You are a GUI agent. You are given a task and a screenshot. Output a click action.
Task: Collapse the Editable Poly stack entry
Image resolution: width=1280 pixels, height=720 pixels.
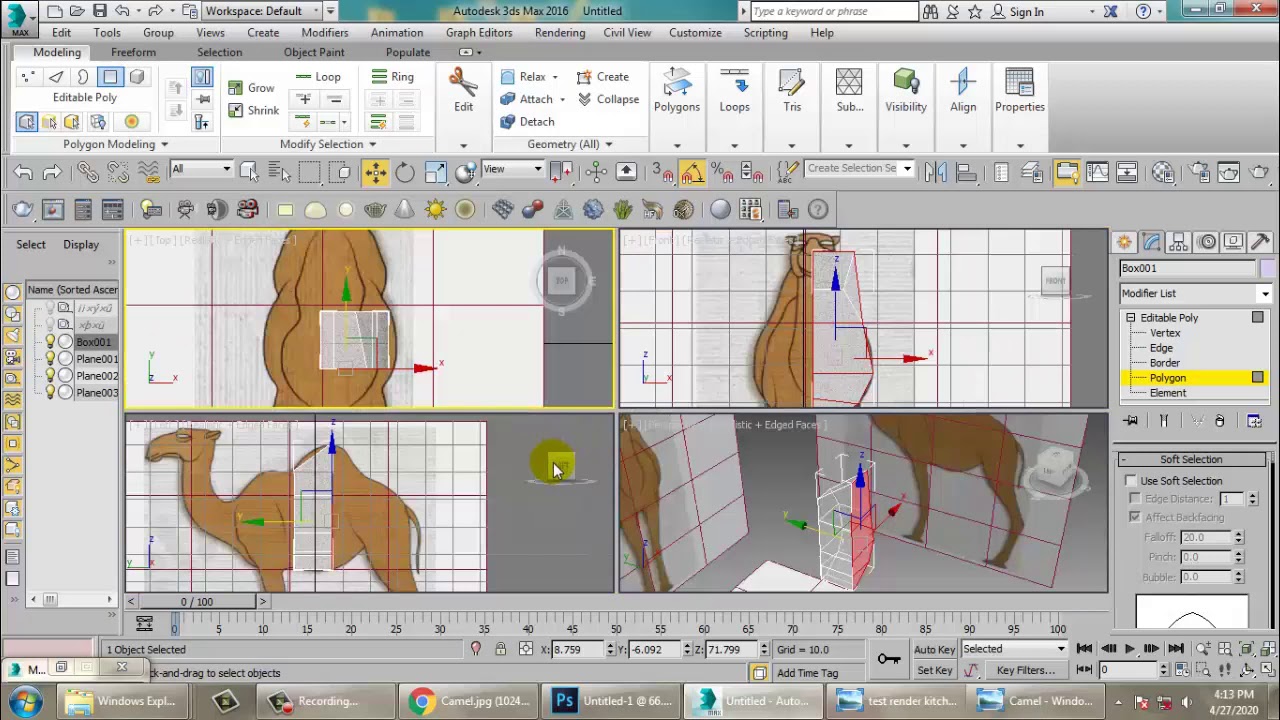click(x=1131, y=318)
